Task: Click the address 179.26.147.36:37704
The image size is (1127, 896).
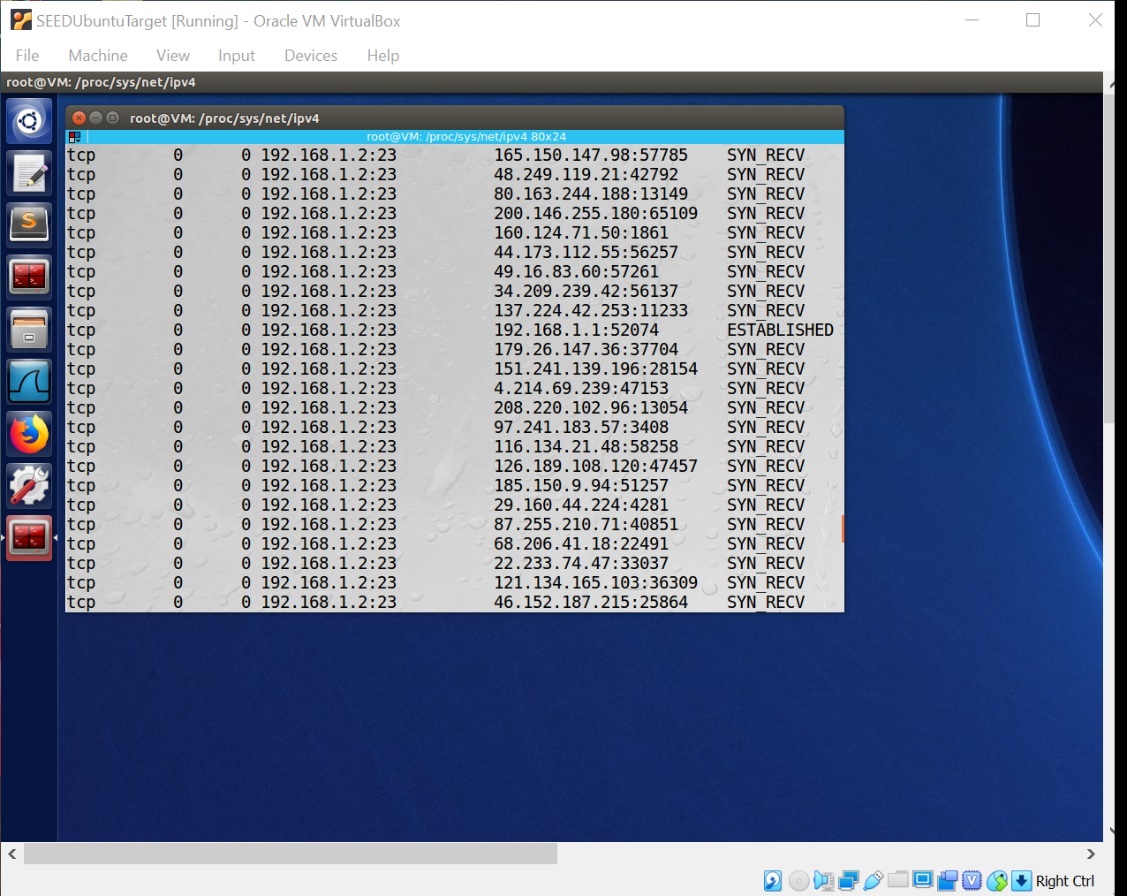Action: tap(586, 349)
